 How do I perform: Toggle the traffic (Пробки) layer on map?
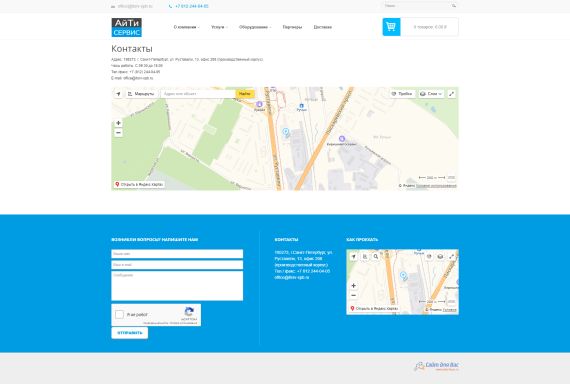coord(402,94)
